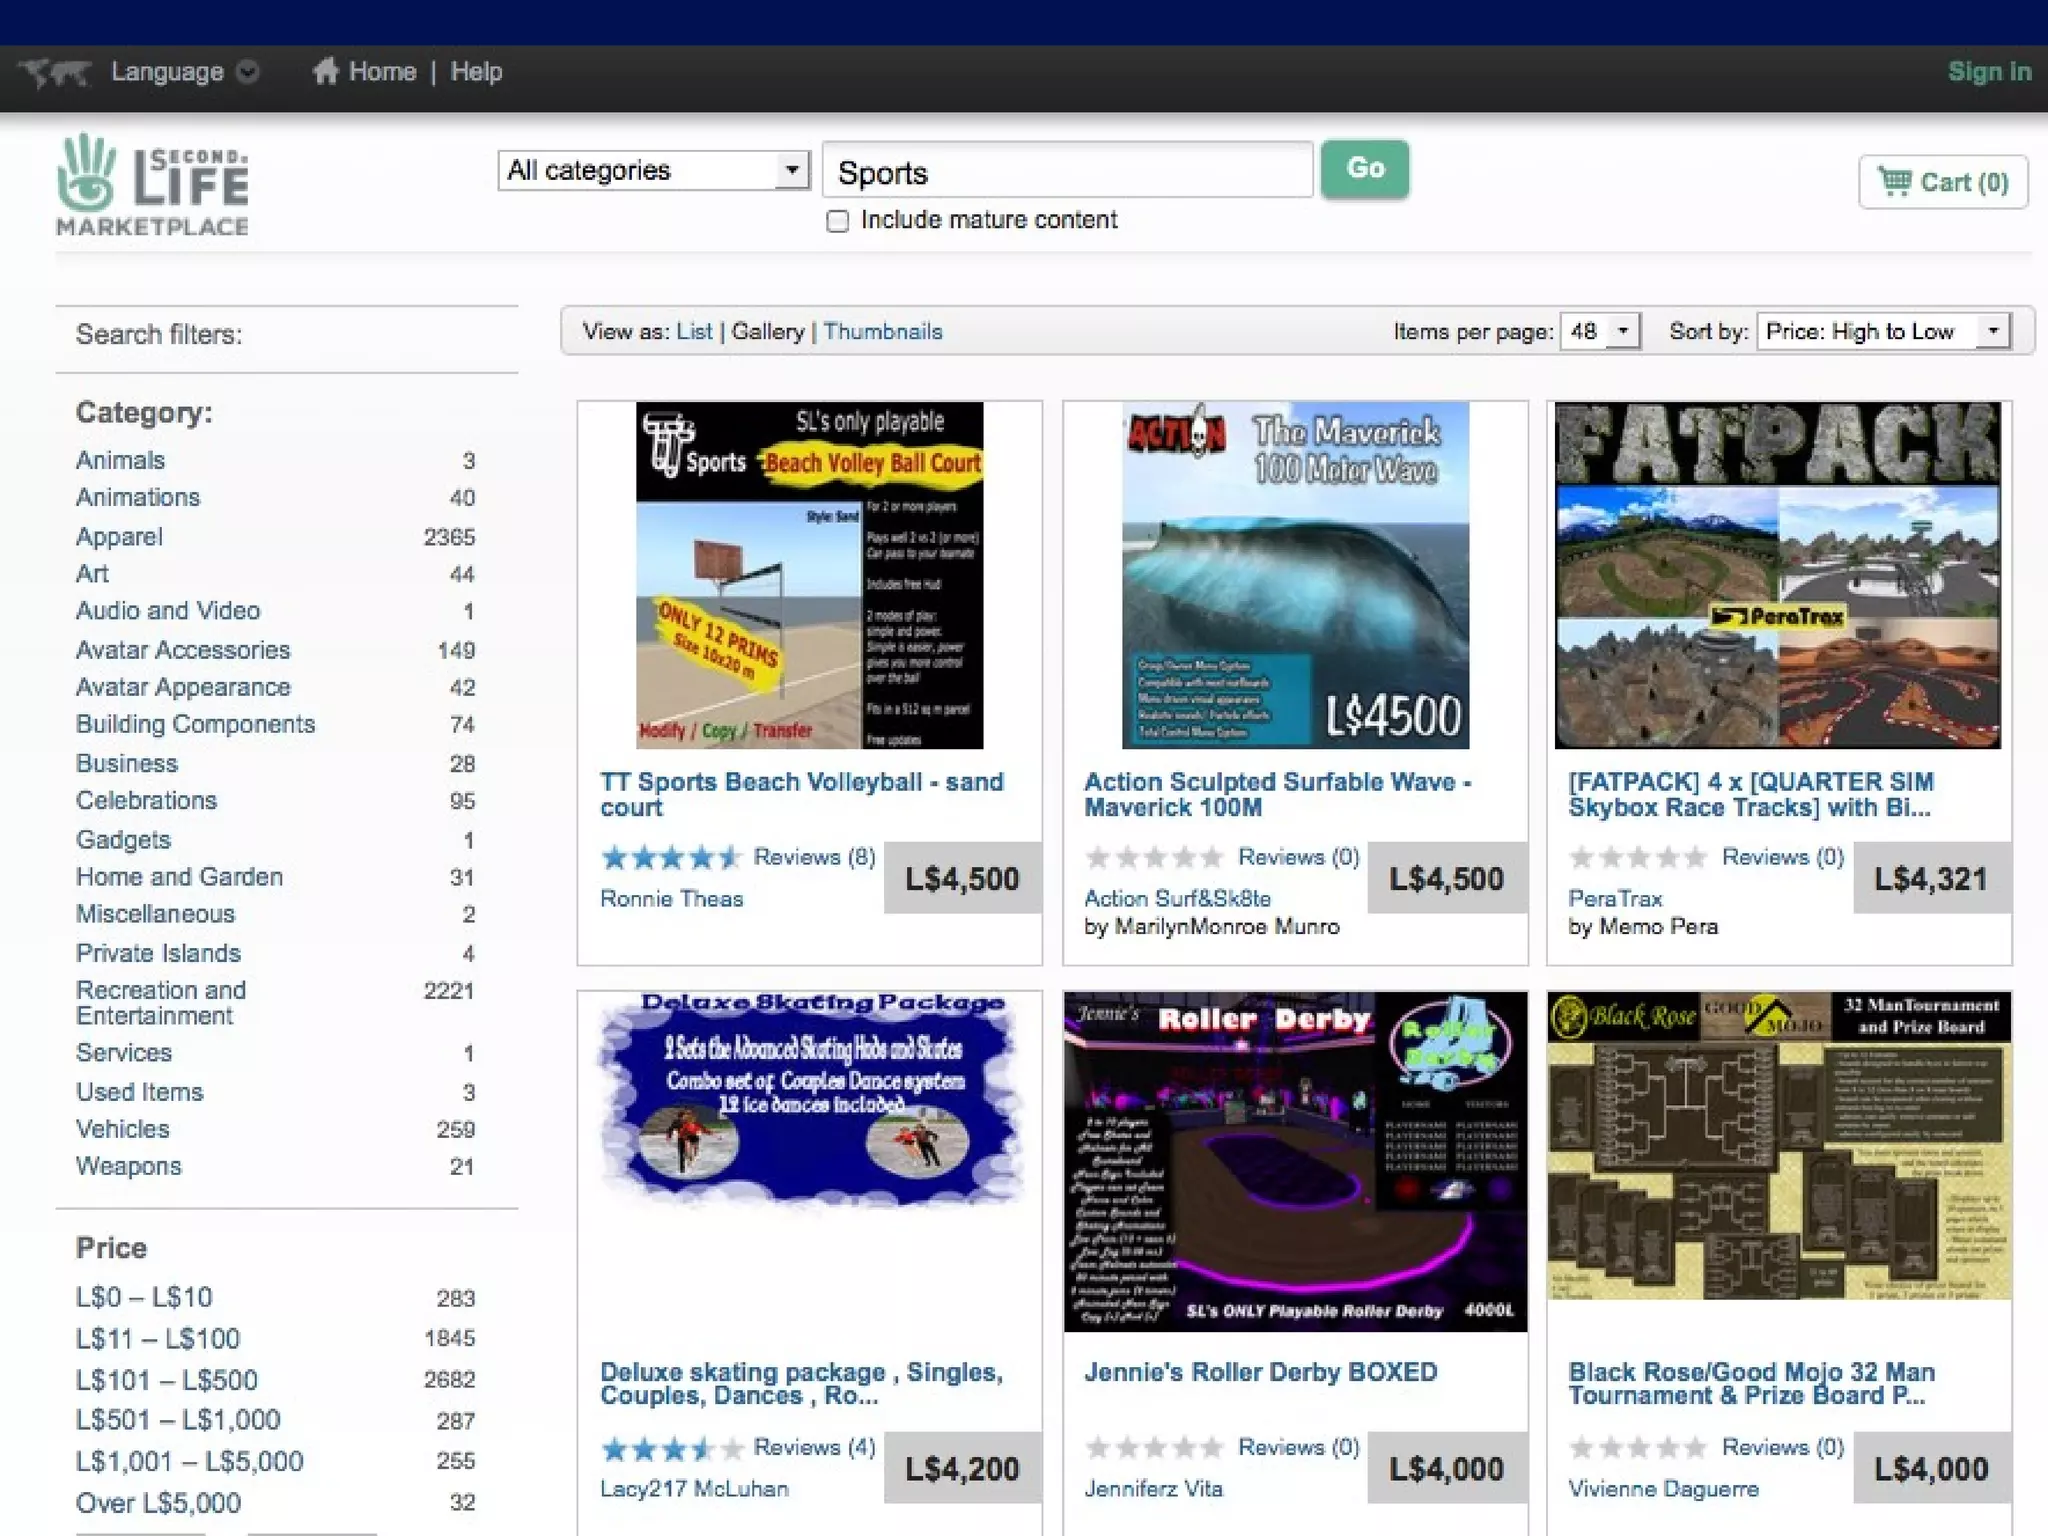
Task: Filter by Vehicles category
Action: pyautogui.click(x=123, y=1129)
